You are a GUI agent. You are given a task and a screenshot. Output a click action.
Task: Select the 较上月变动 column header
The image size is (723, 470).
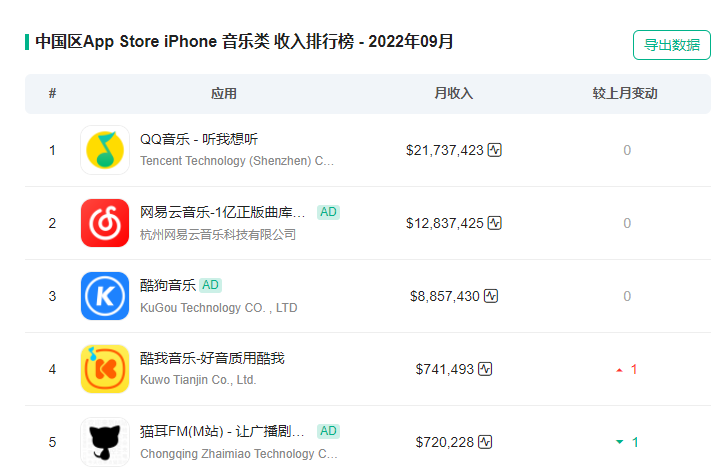(625, 93)
